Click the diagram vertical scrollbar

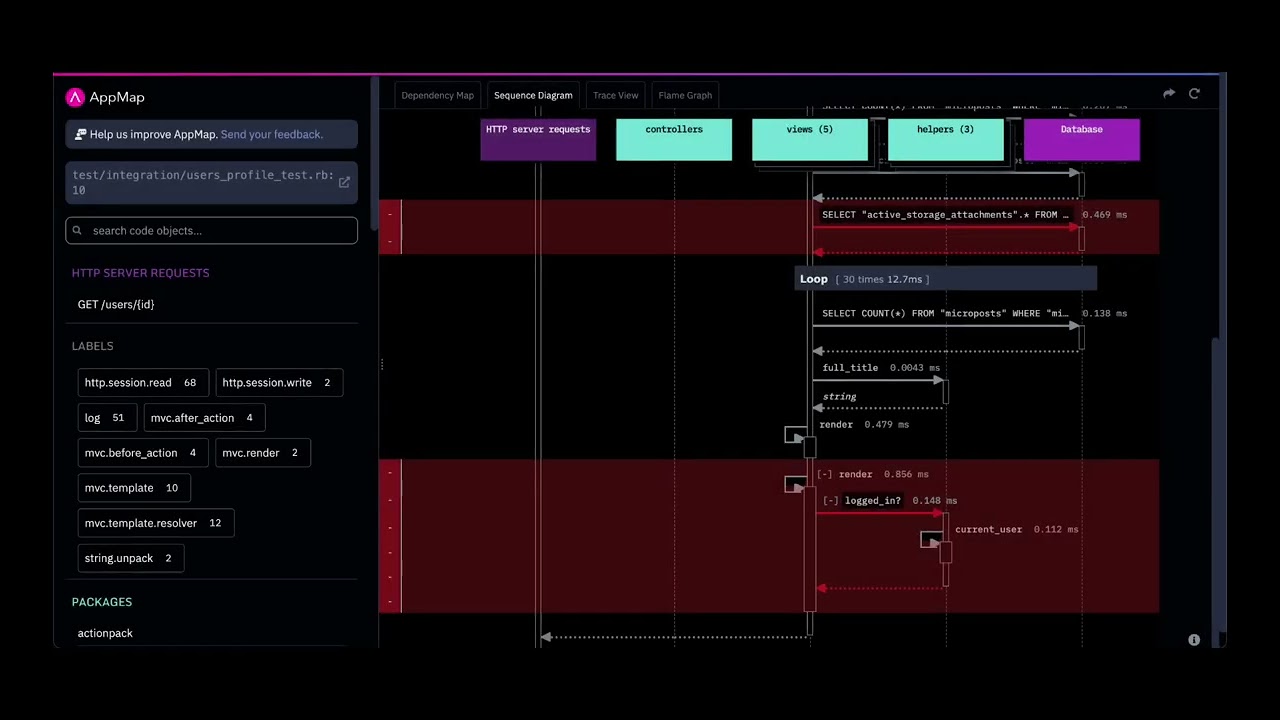point(1216,485)
